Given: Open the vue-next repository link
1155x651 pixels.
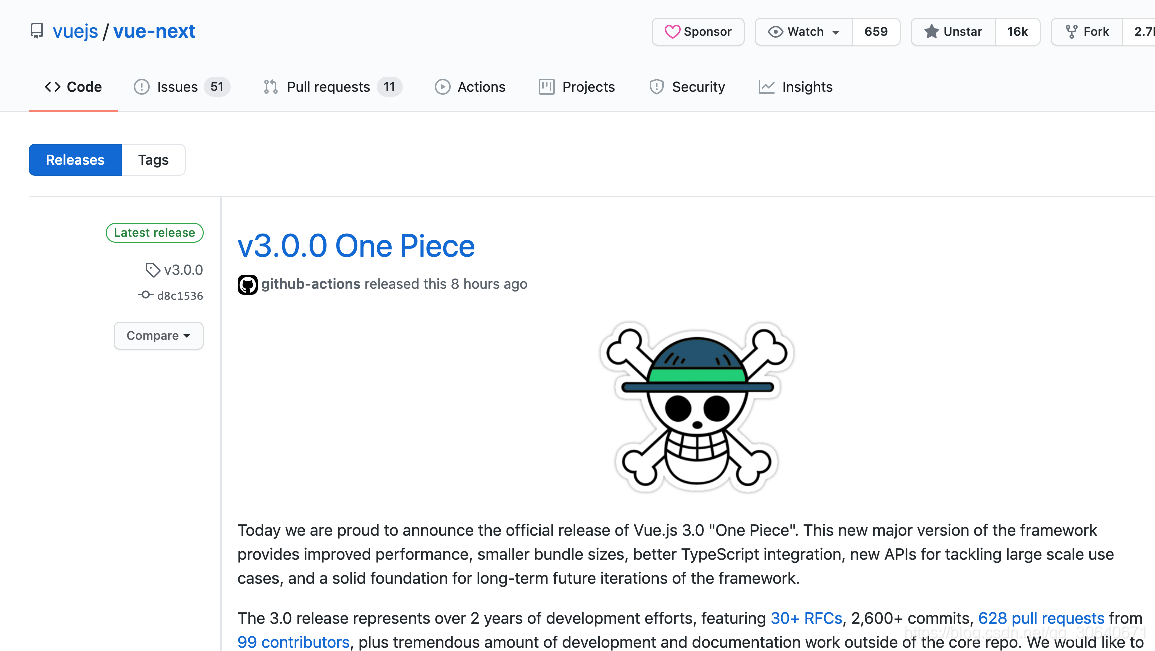Looking at the screenshot, I should [154, 32].
